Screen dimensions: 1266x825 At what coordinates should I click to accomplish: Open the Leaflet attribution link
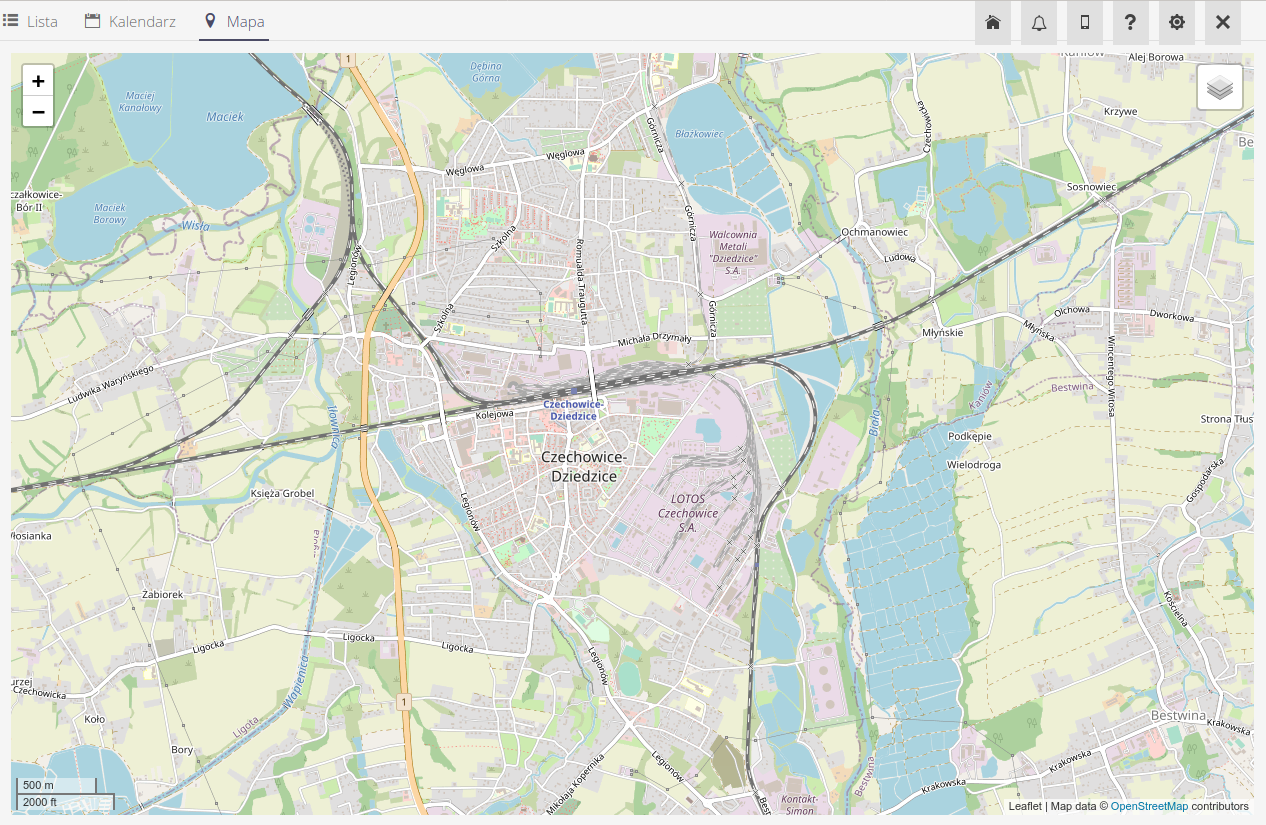pyautogui.click(x=1025, y=806)
